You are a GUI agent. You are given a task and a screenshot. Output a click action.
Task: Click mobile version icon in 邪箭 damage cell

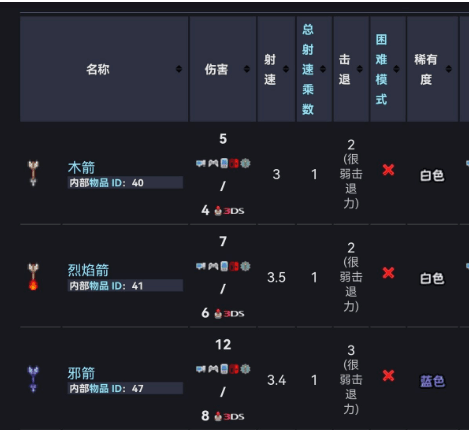click(224, 369)
